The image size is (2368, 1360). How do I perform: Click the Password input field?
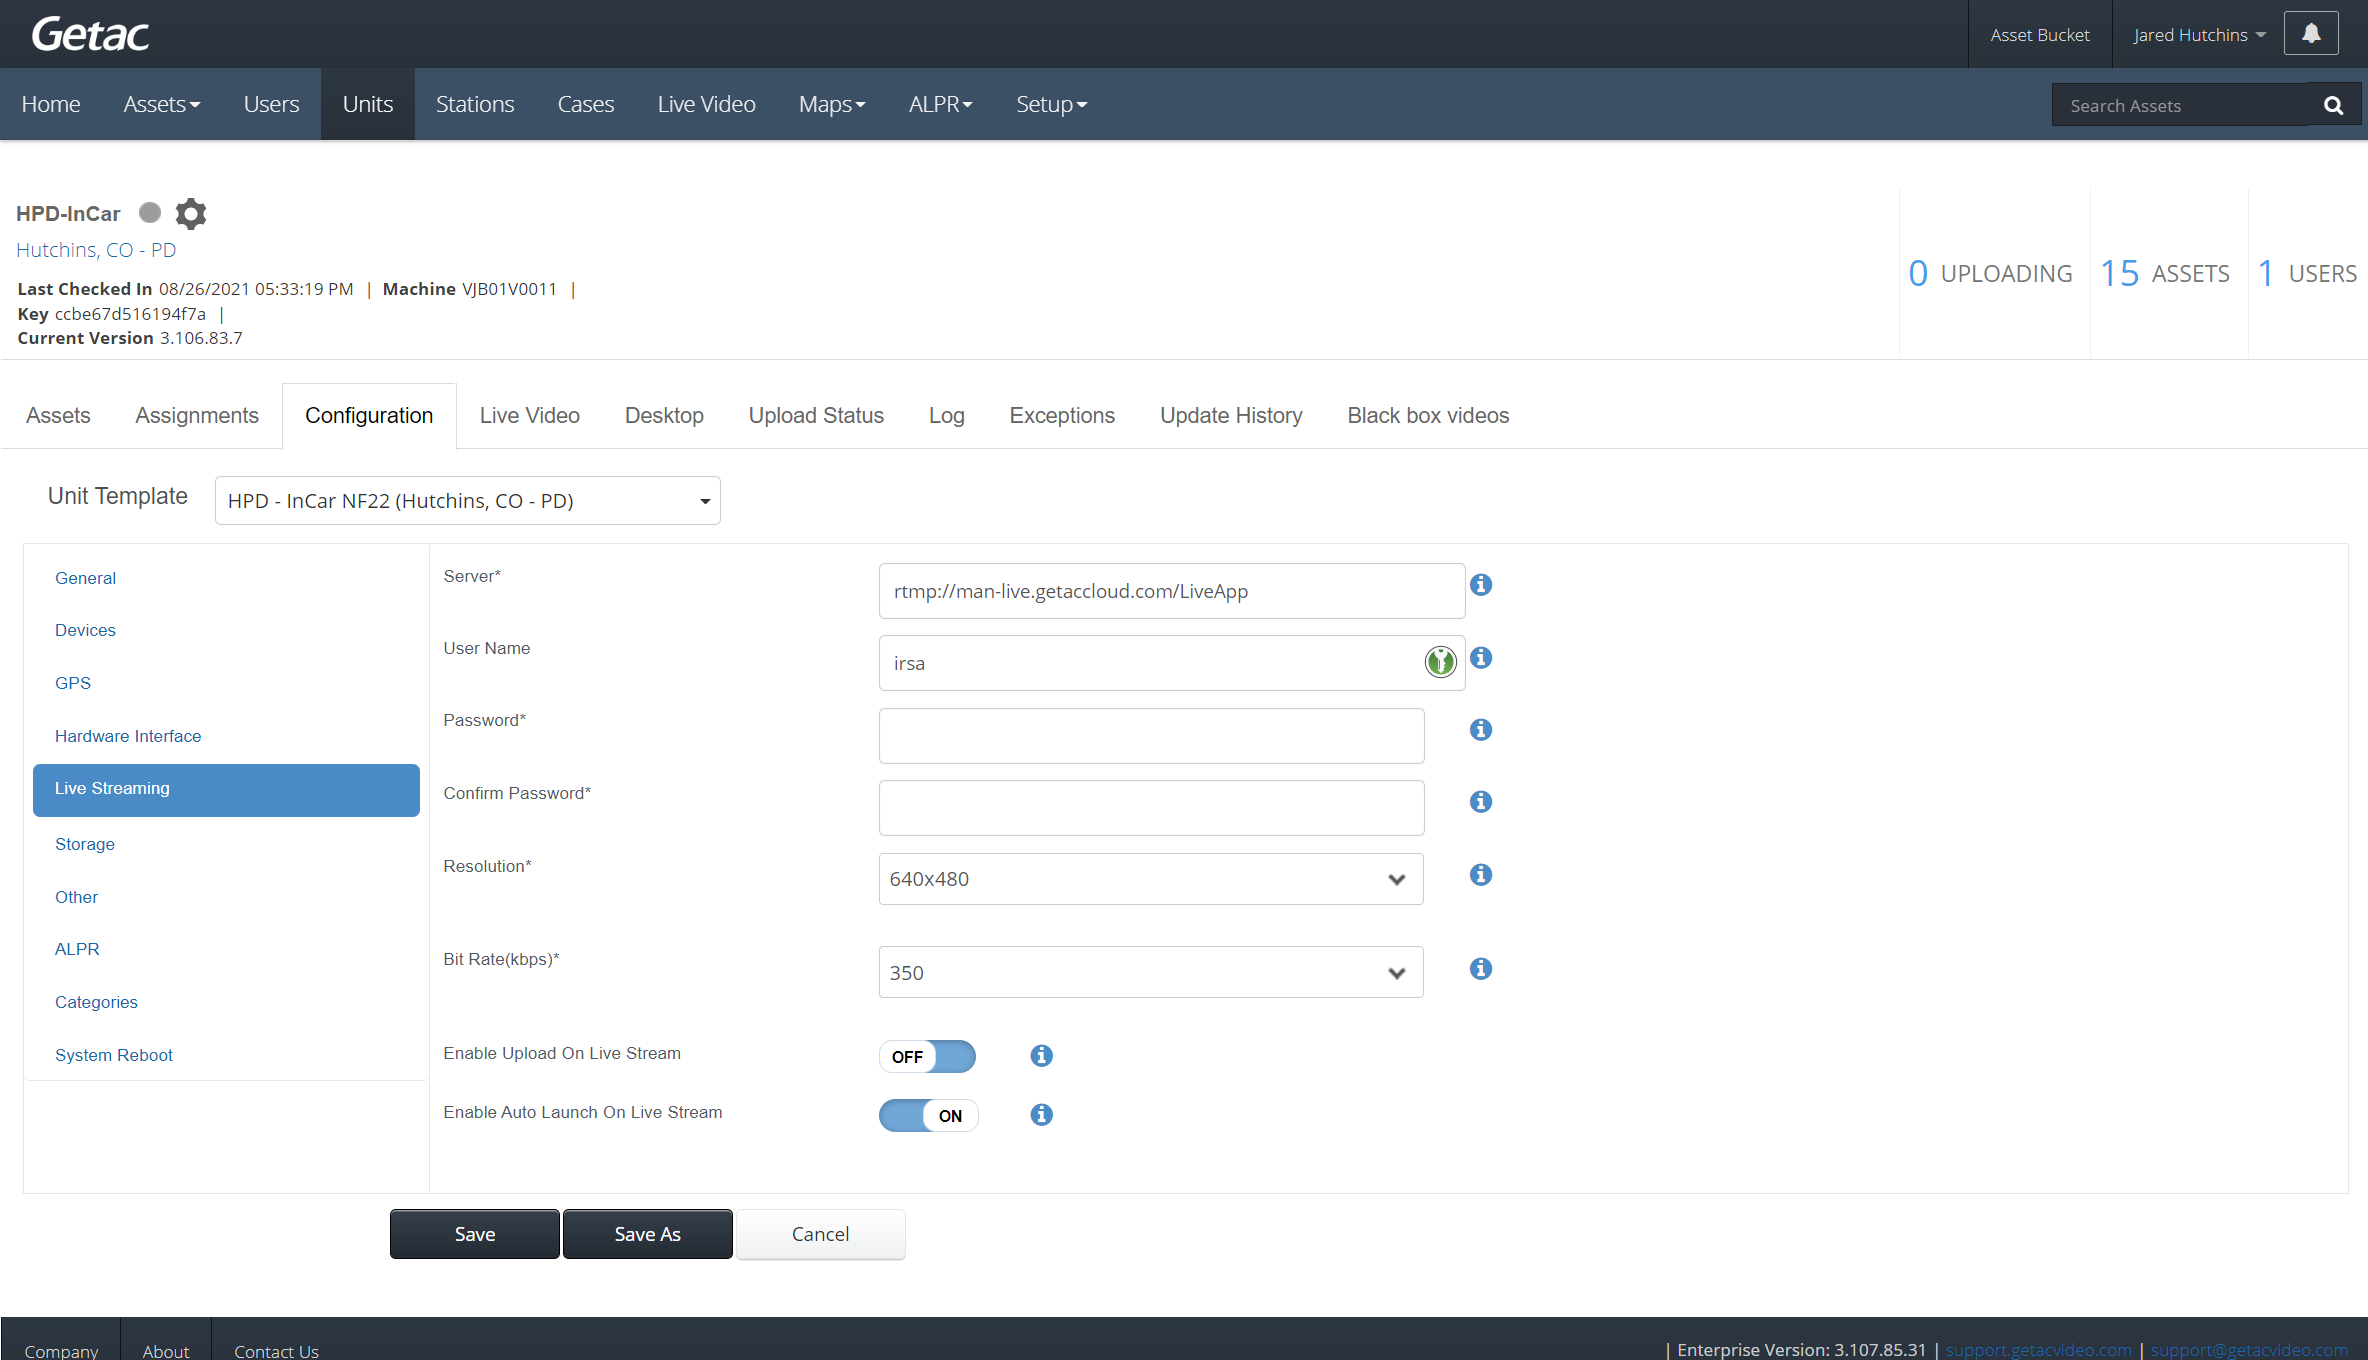pyautogui.click(x=1152, y=736)
